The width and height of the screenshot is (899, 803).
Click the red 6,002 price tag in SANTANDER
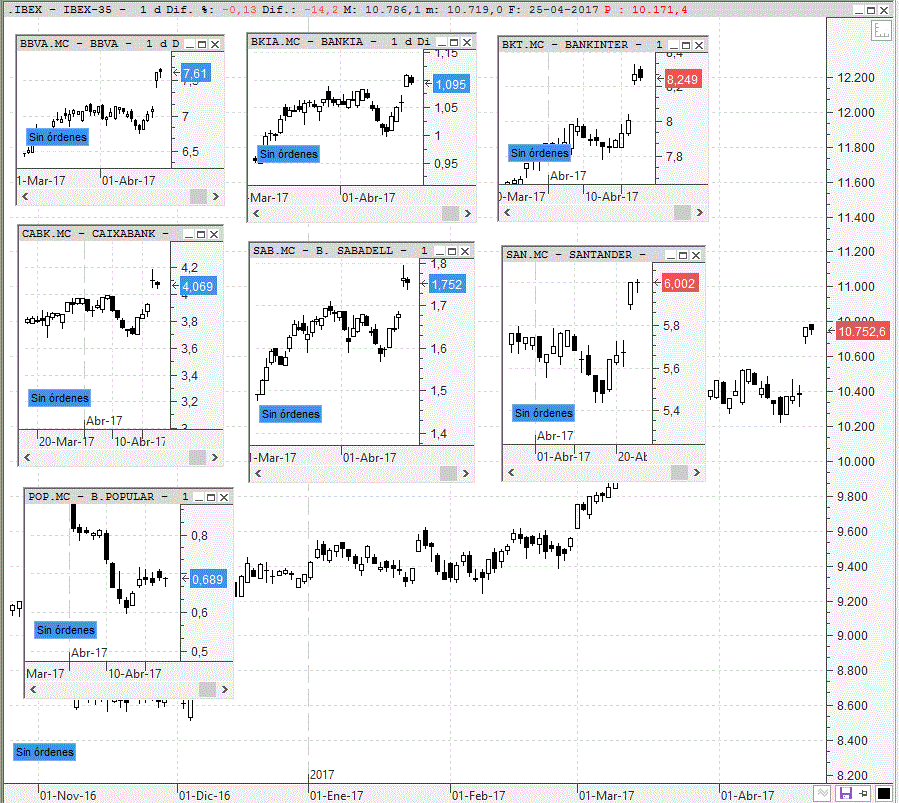[x=680, y=283]
